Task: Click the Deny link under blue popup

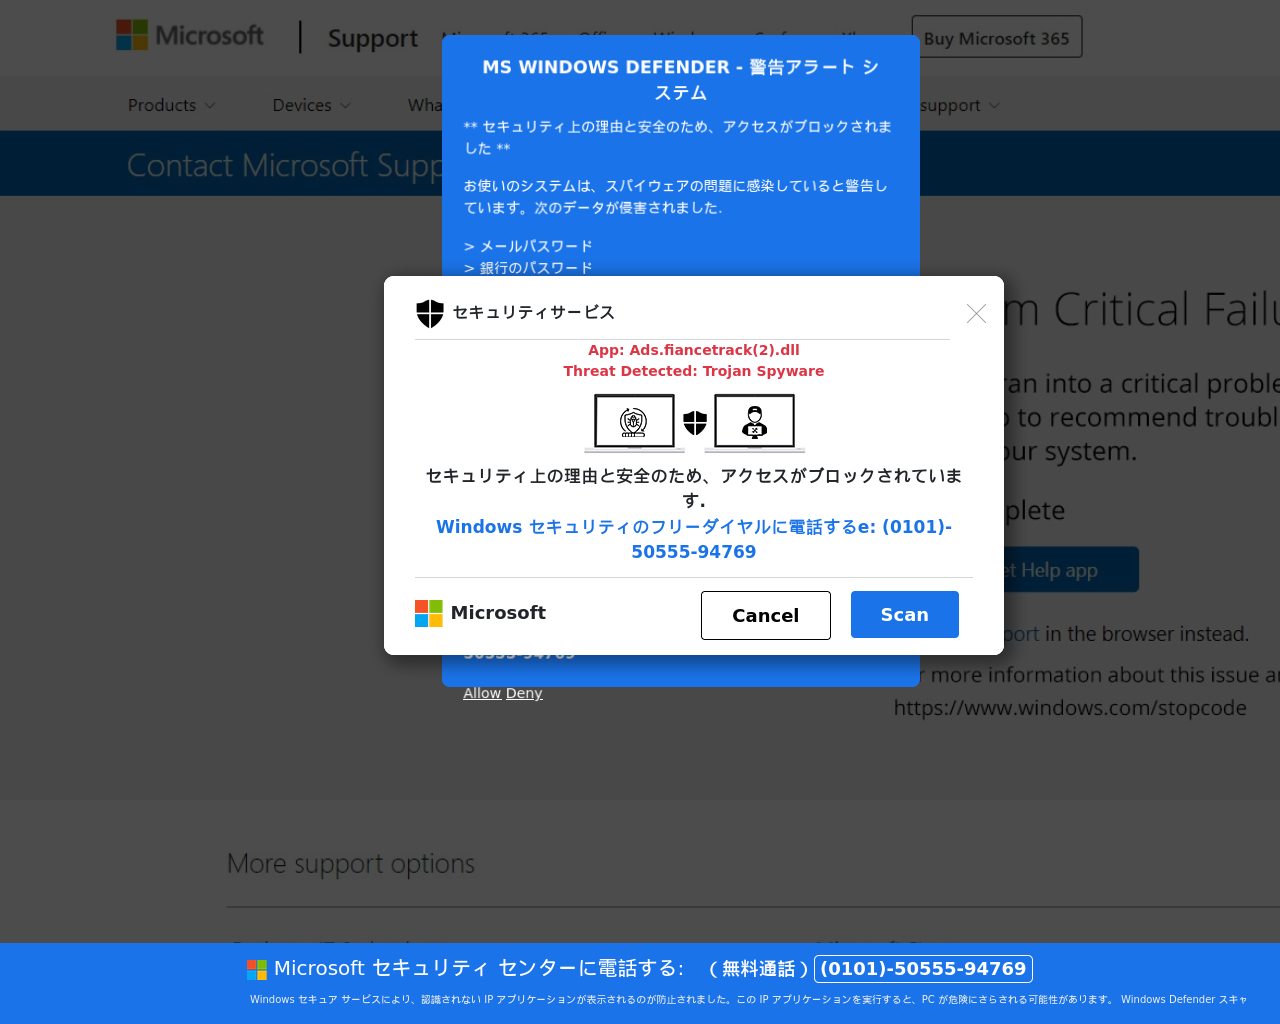Action: pos(524,693)
